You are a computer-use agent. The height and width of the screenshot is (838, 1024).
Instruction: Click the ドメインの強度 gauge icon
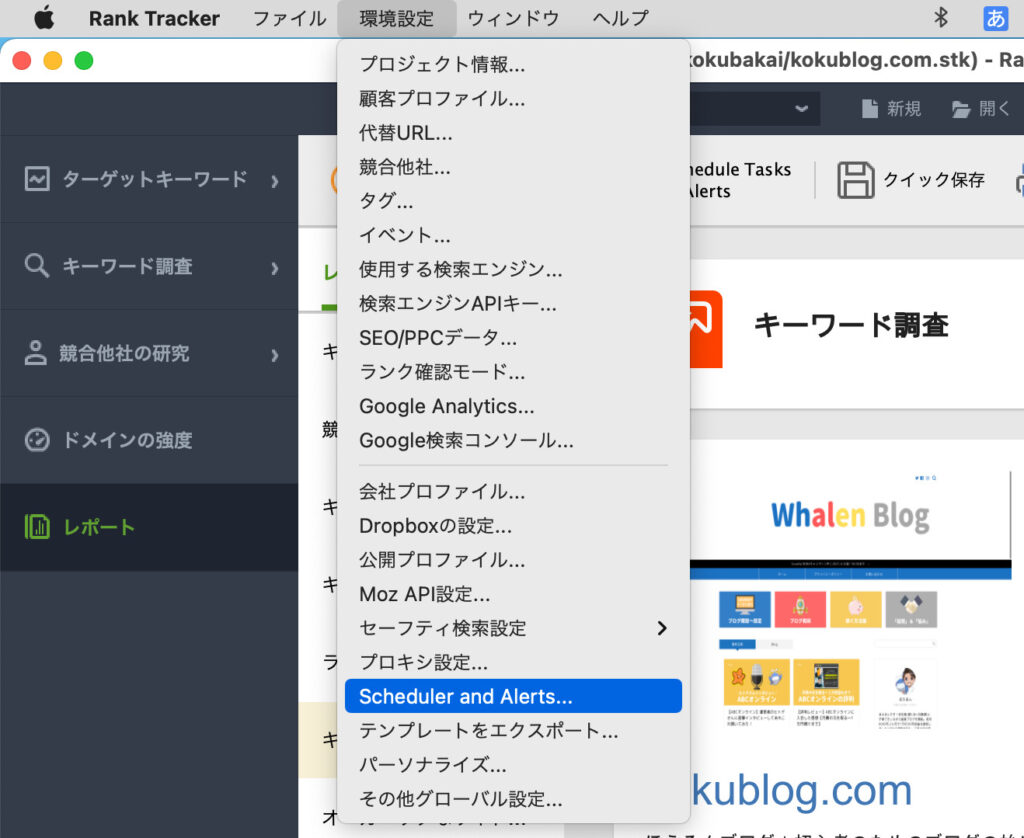[x=37, y=440]
